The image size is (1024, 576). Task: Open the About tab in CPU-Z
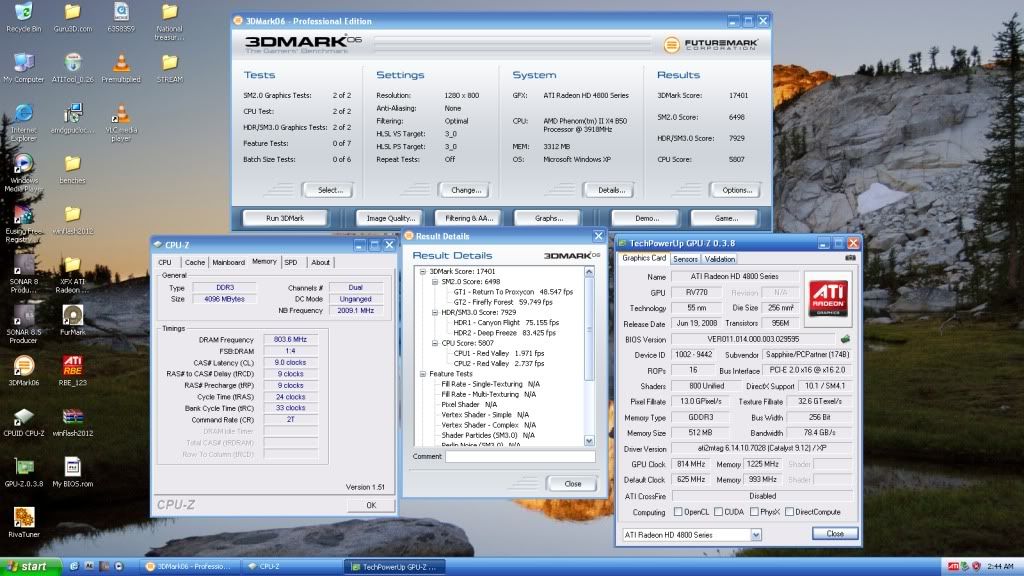click(320, 263)
